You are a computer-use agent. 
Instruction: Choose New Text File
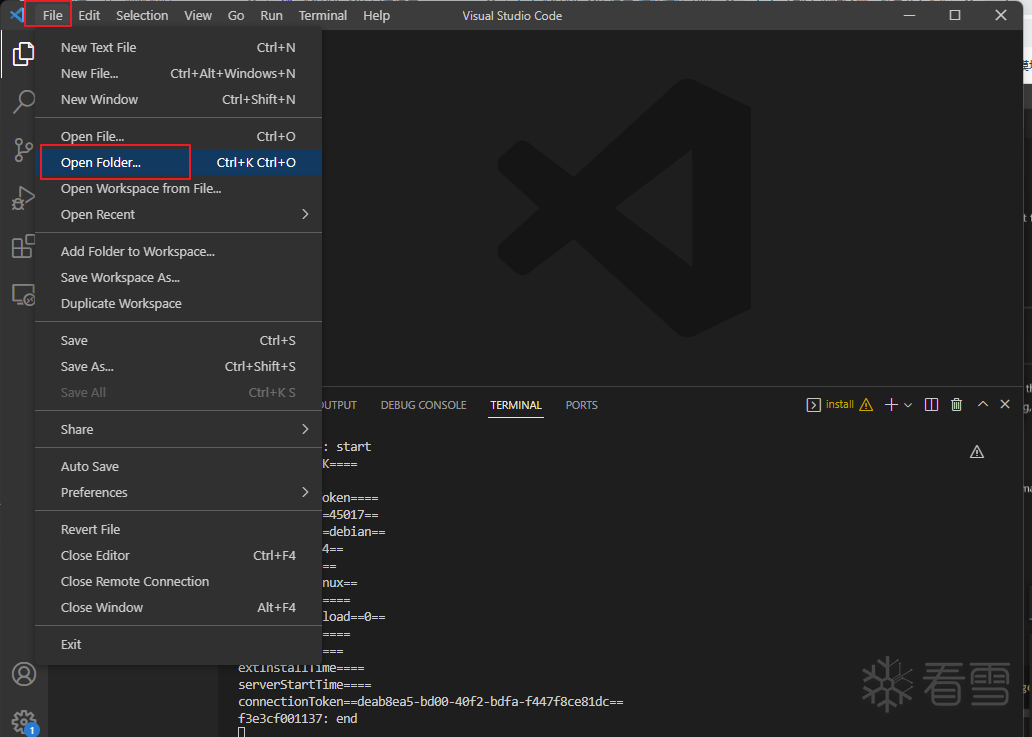tap(178, 47)
